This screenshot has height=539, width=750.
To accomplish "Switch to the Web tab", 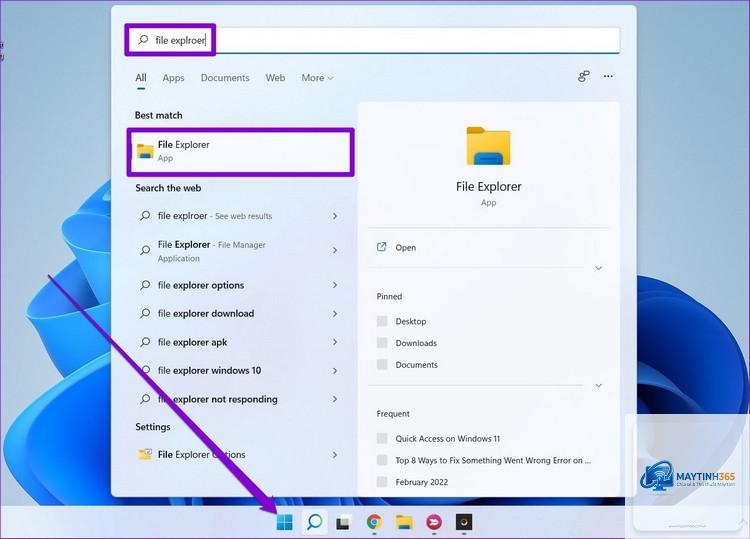I will click(x=275, y=77).
